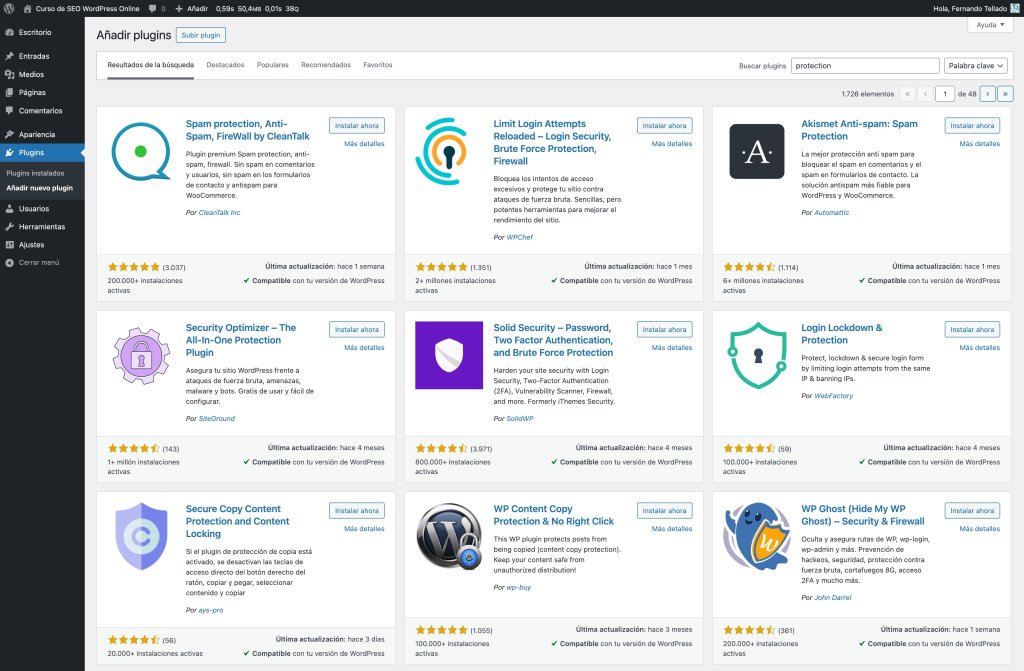Open Más detalles for Akismet Anti-spam
The image size is (1024, 671).
[979, 144]
